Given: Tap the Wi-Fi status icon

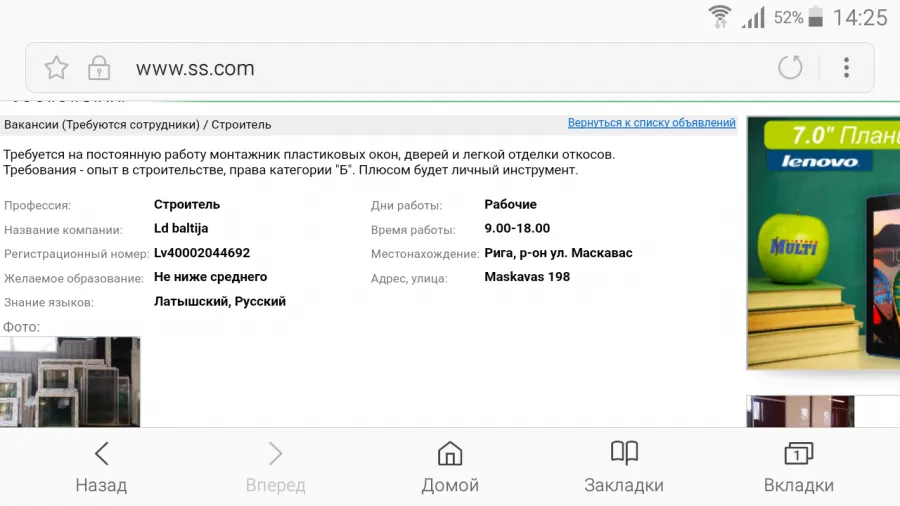Looking at the screenshot, I should pyautogui.click(x=719, y=17).
